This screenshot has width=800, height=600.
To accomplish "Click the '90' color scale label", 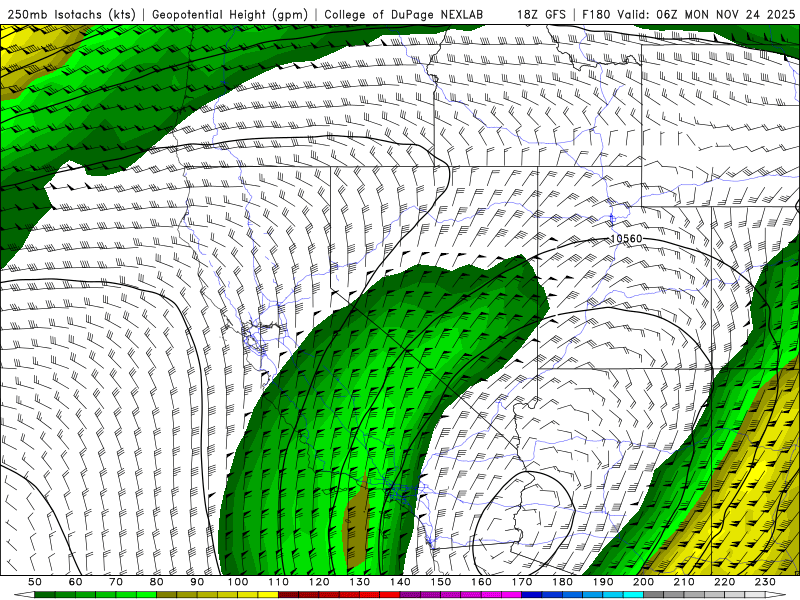I will [x=197, y=582].
